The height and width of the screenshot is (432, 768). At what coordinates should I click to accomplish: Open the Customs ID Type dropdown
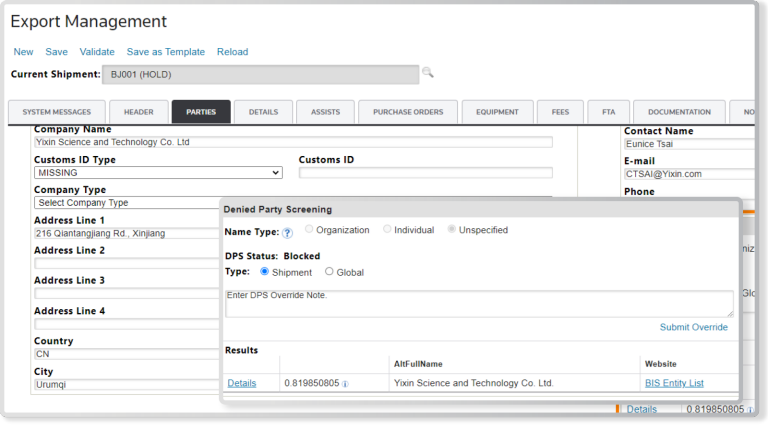(158, 173)
